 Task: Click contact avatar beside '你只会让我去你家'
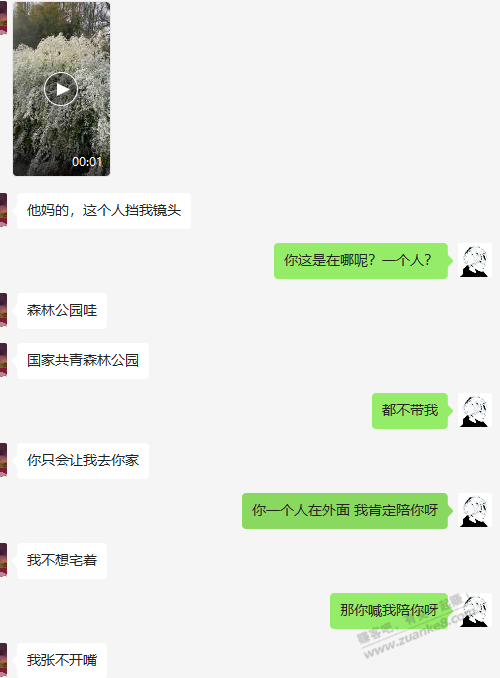pyautogui.click(x=3, y=460)
